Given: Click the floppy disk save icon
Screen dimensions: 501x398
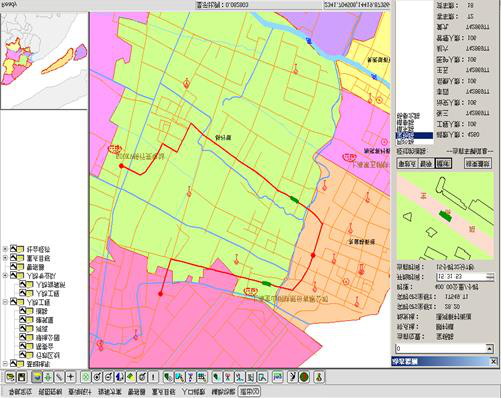Looking at the screenshot, I should (22, 377).
